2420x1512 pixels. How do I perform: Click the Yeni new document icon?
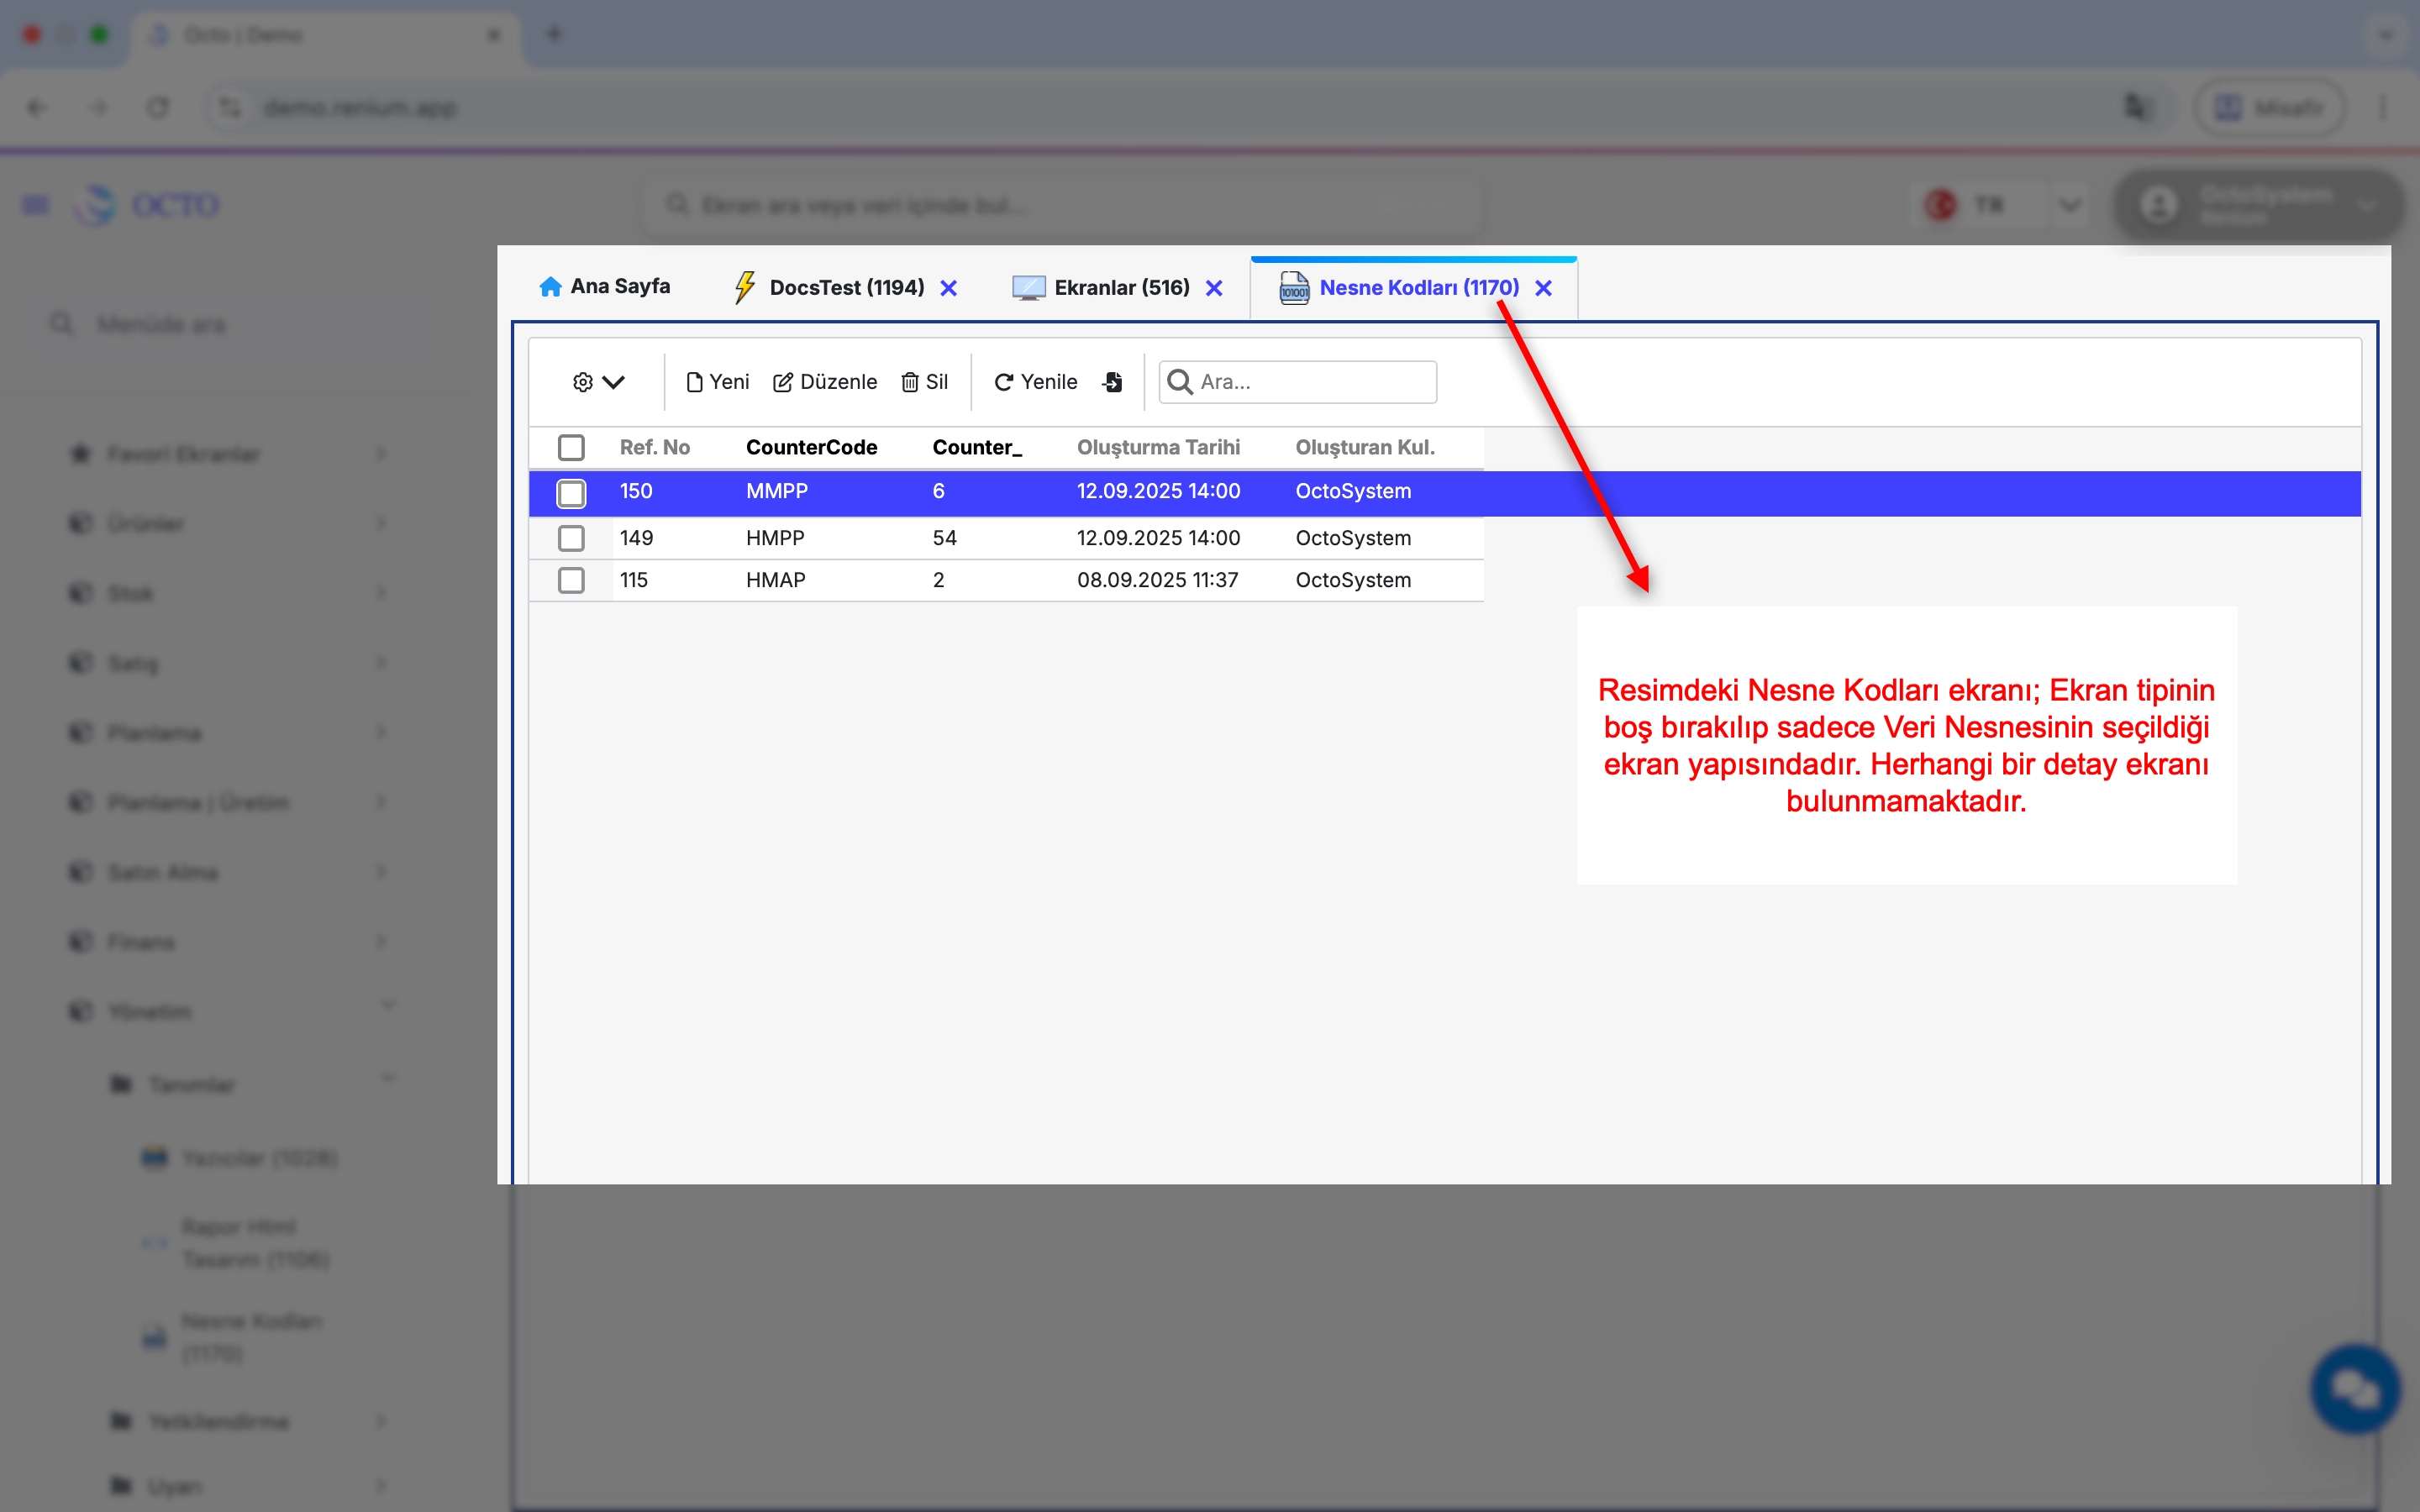click(694, 382)
